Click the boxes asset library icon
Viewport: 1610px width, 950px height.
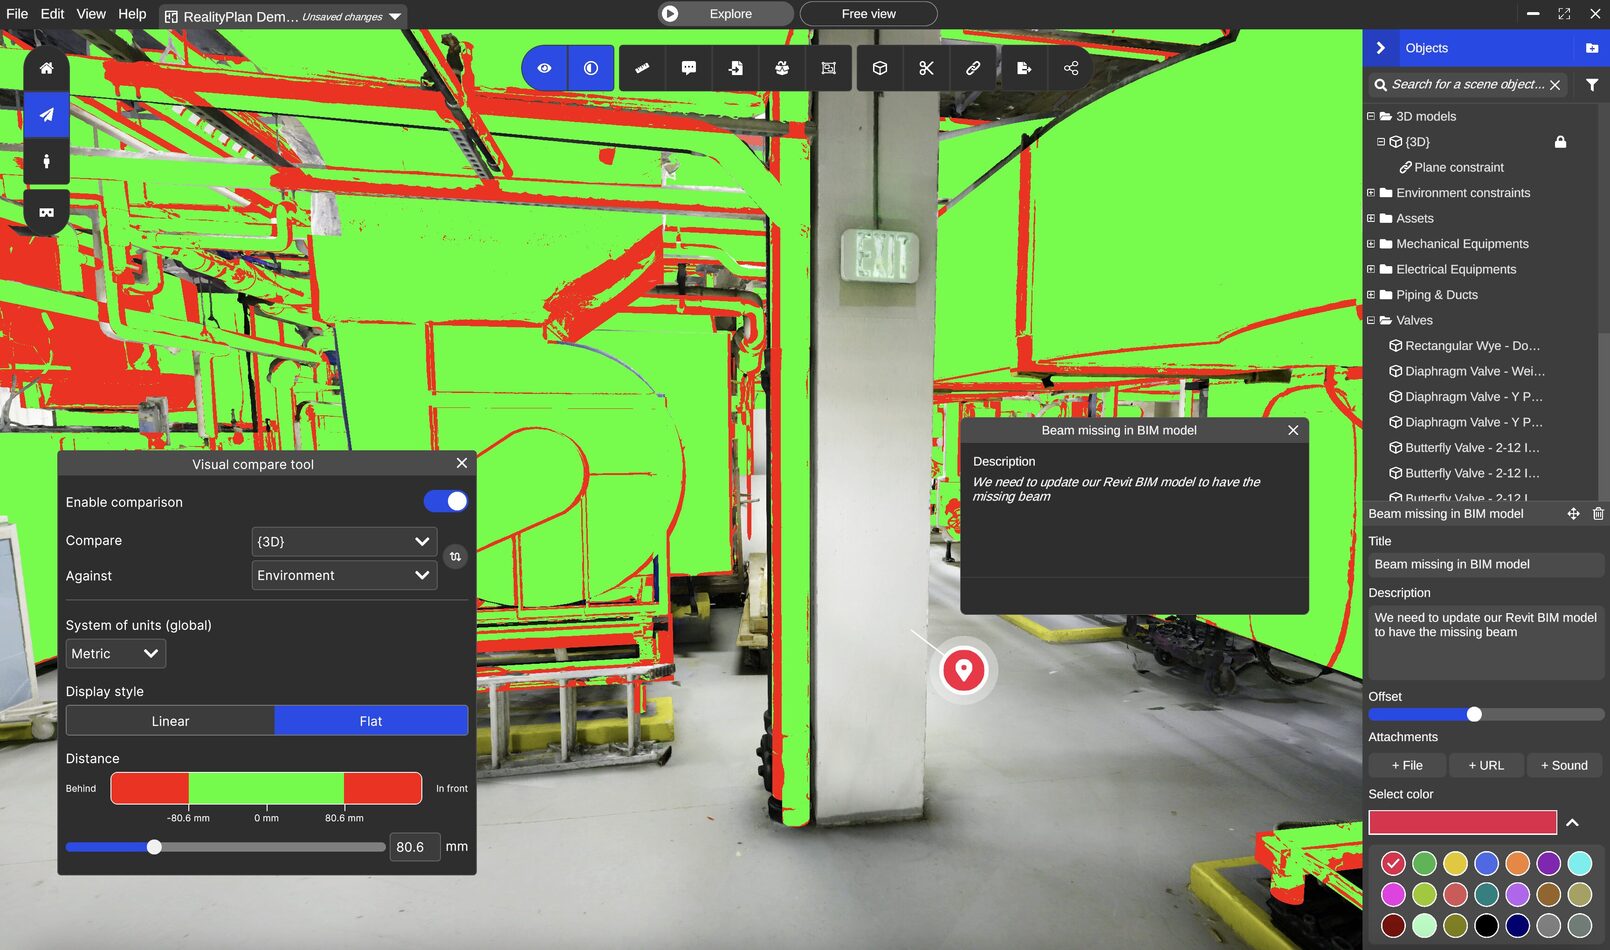(782, 68)
